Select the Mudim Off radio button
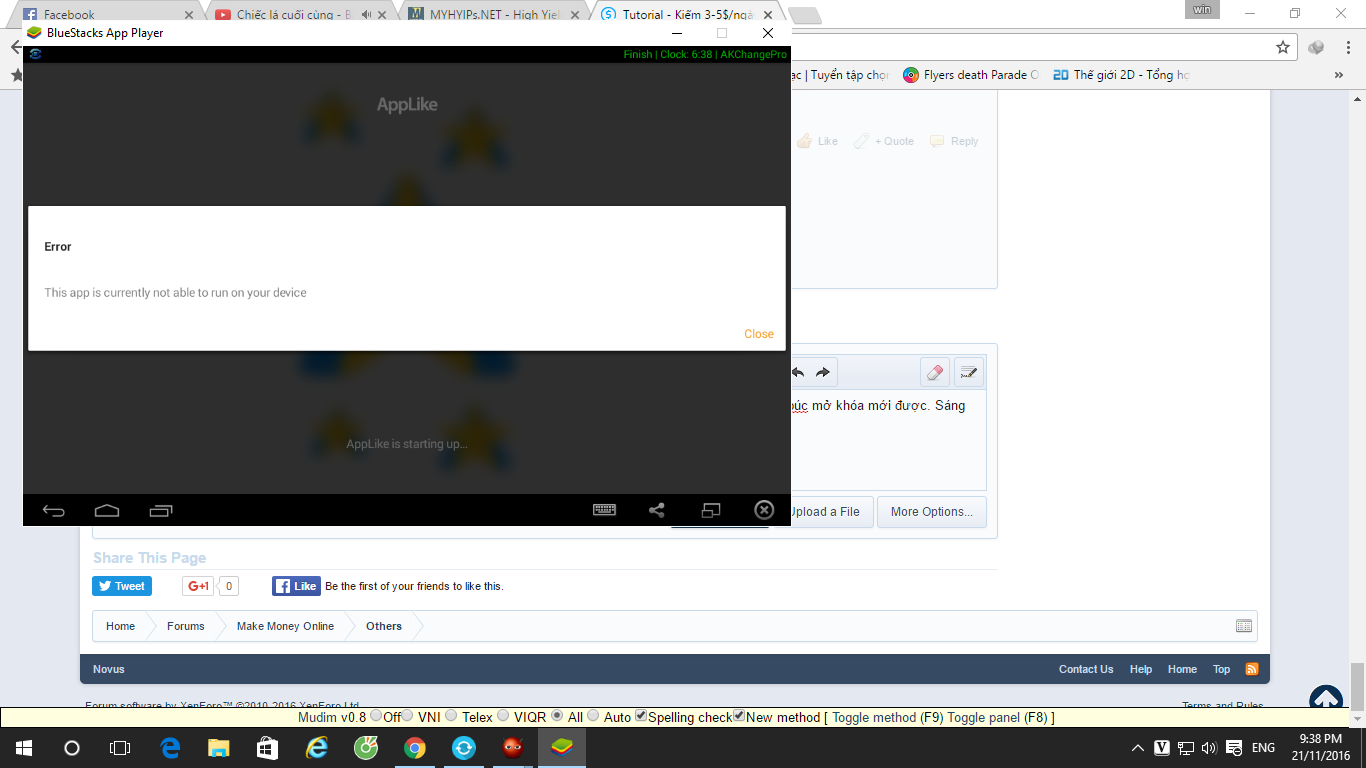 [x=376, y=716]
